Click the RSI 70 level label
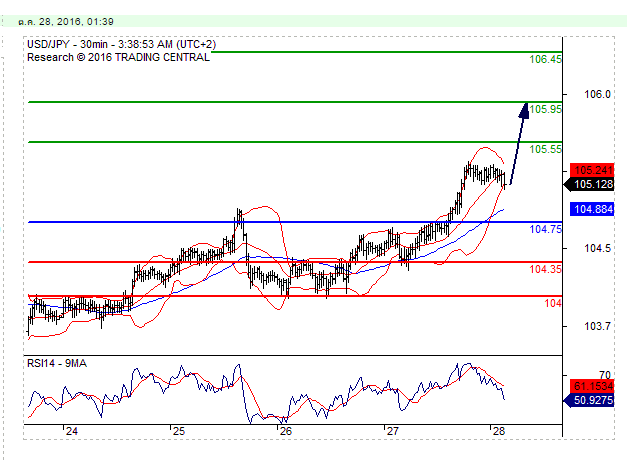 tap(605, 375)
